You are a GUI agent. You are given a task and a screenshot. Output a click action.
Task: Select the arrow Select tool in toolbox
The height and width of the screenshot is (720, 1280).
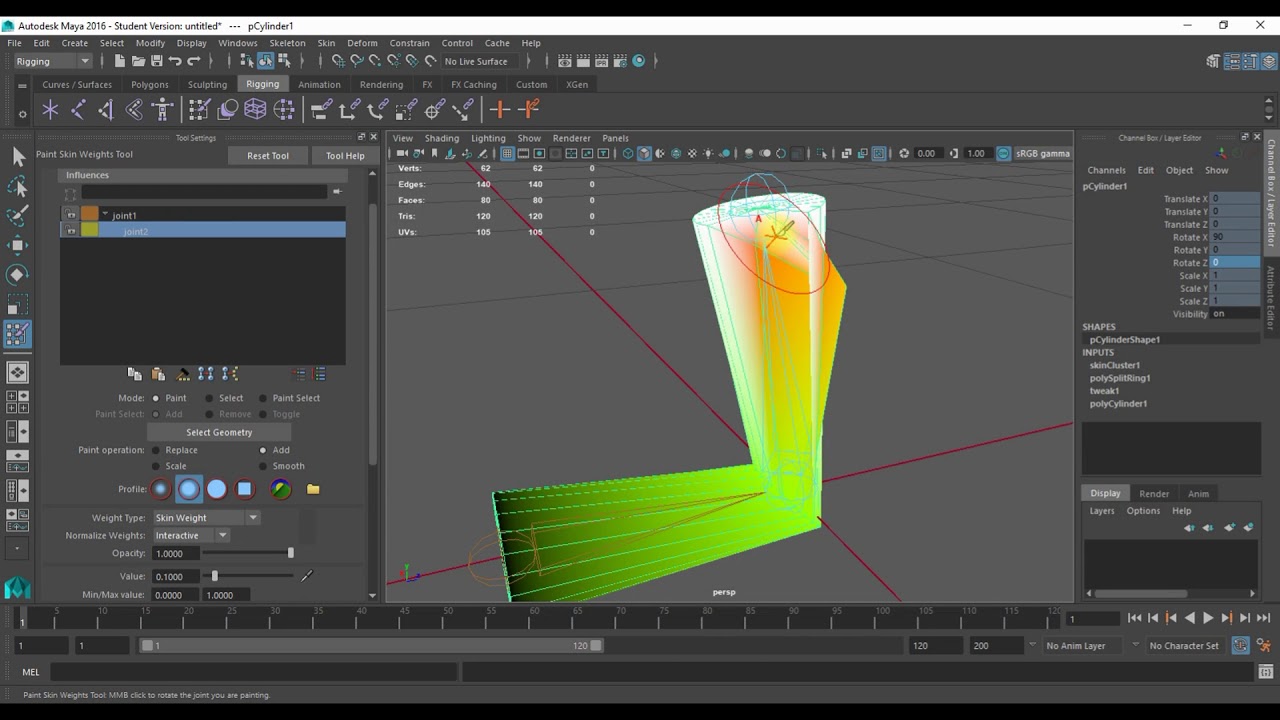coord(18,156)
